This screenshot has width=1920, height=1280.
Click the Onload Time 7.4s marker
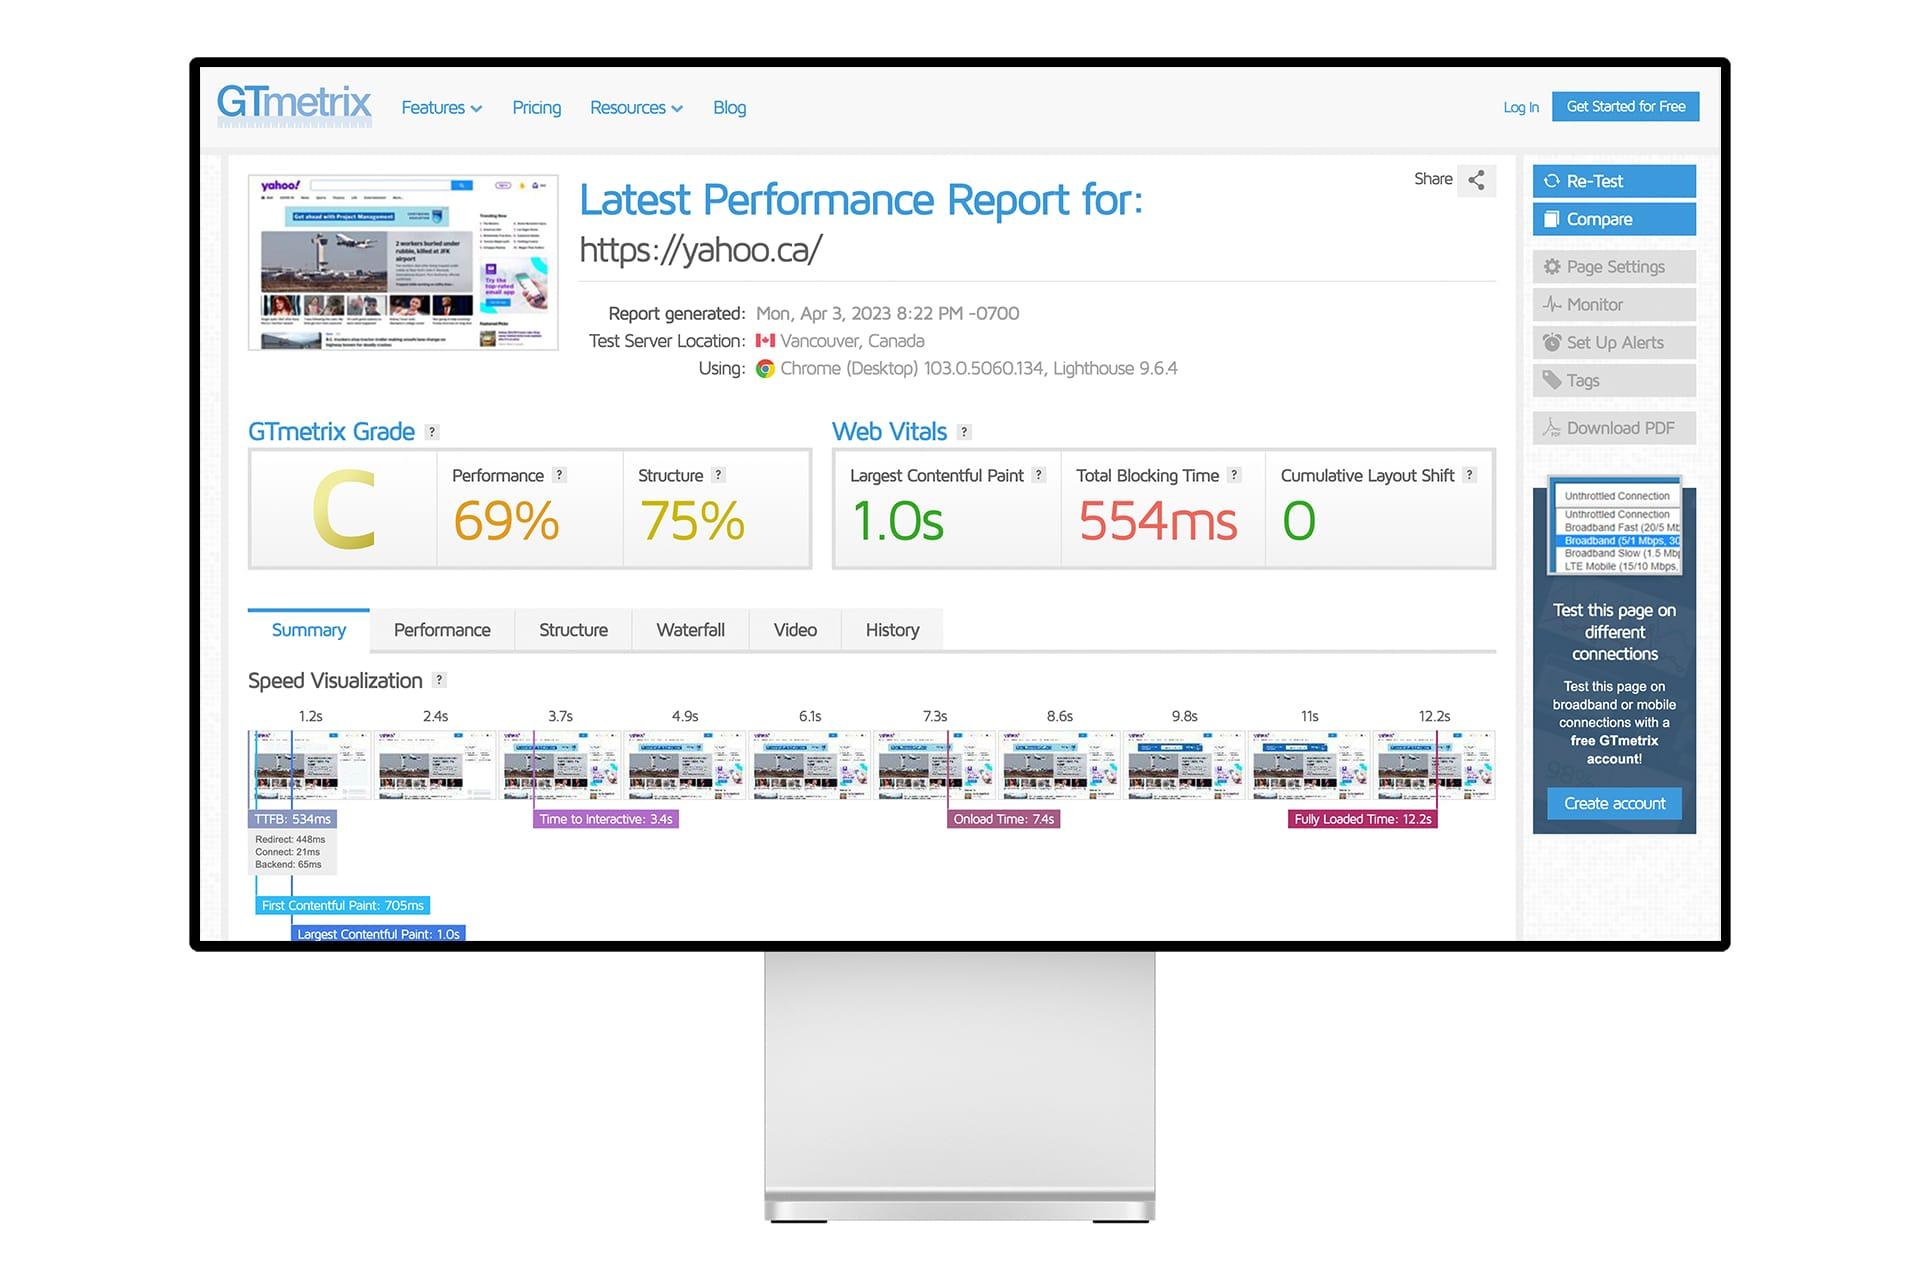point(1004,819)
